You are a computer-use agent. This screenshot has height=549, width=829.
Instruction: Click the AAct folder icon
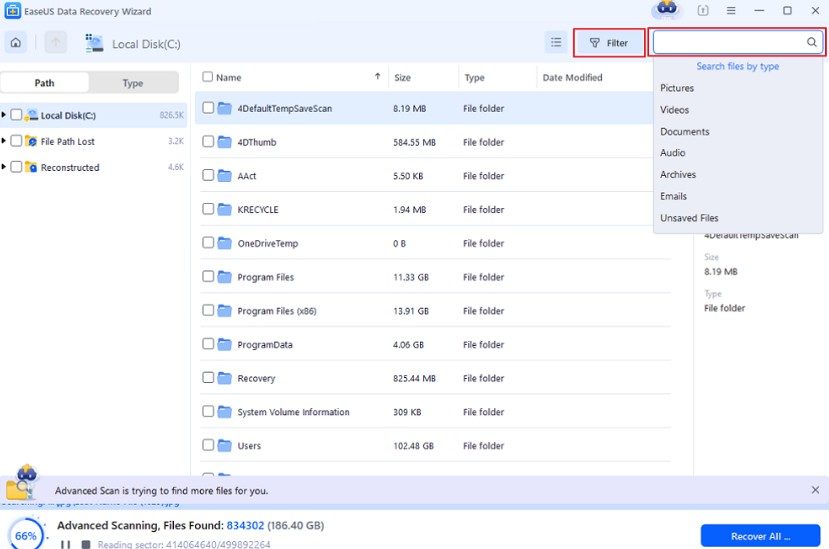coord(225,176)
